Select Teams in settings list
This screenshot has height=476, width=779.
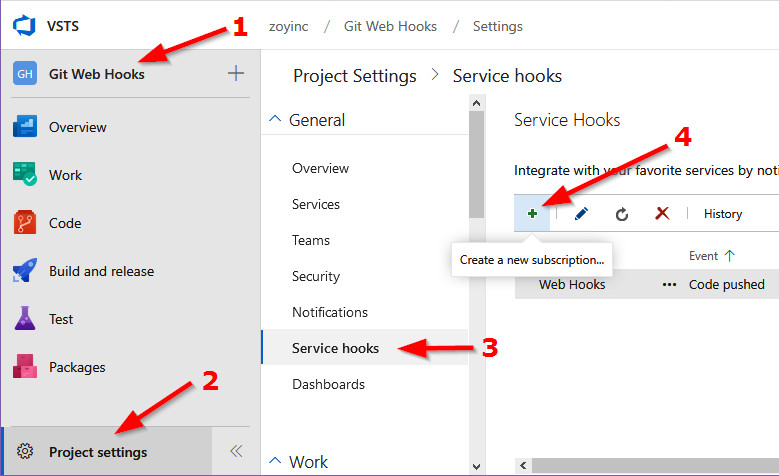311,240
